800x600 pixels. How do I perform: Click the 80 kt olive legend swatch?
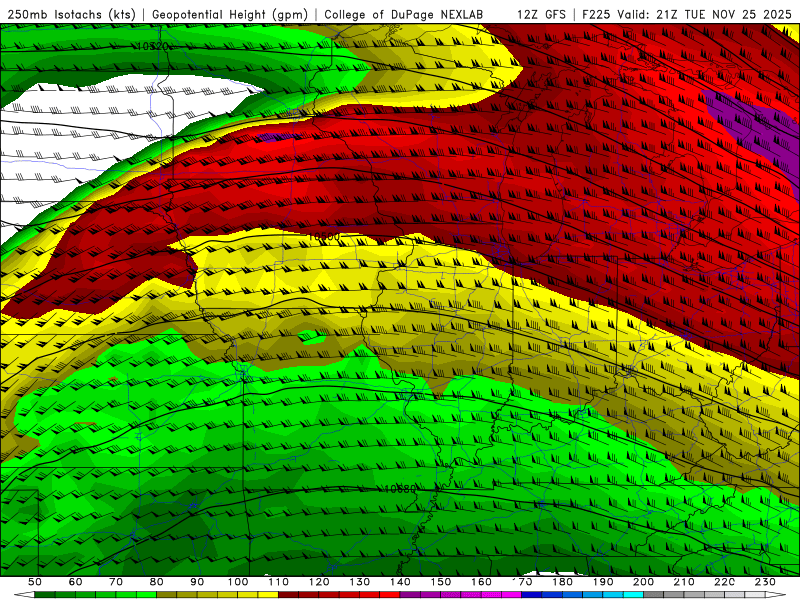pos(166,595)
